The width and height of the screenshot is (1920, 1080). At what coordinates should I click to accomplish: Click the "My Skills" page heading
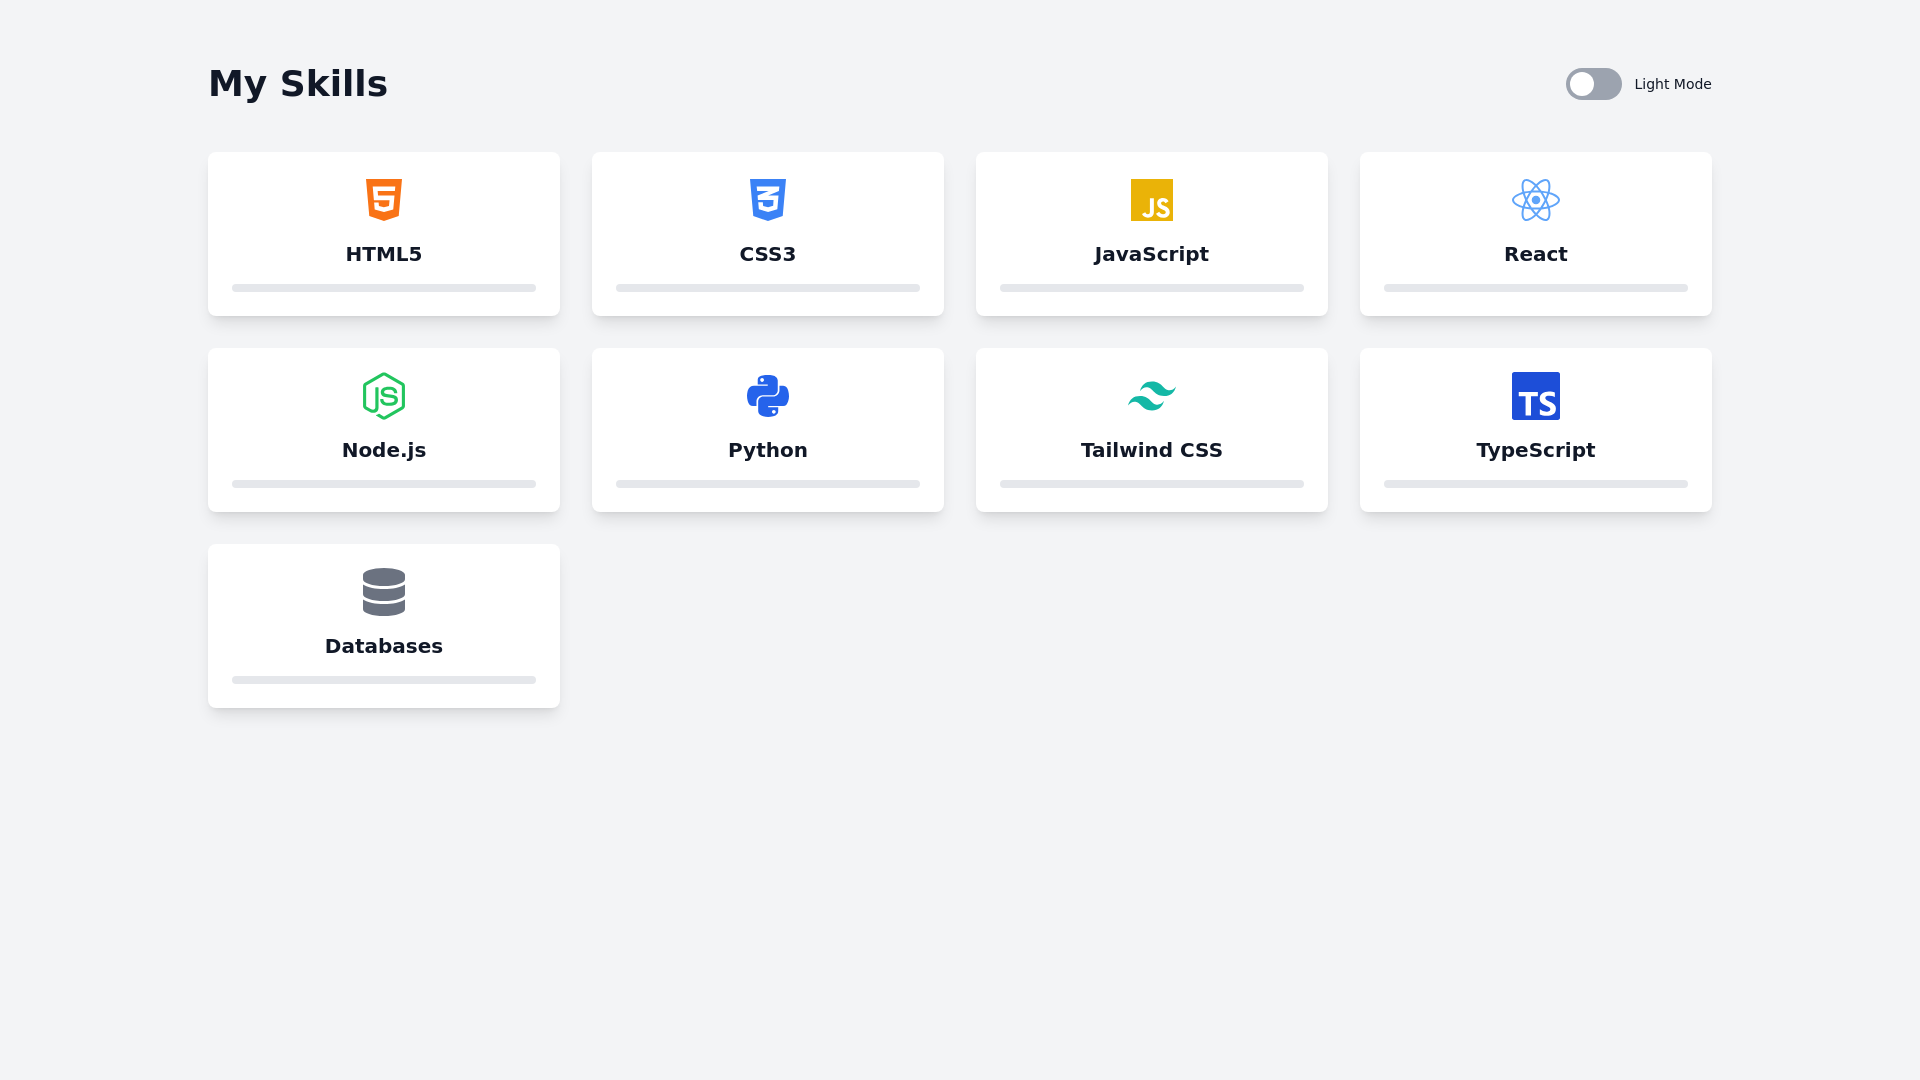point(298,84)
